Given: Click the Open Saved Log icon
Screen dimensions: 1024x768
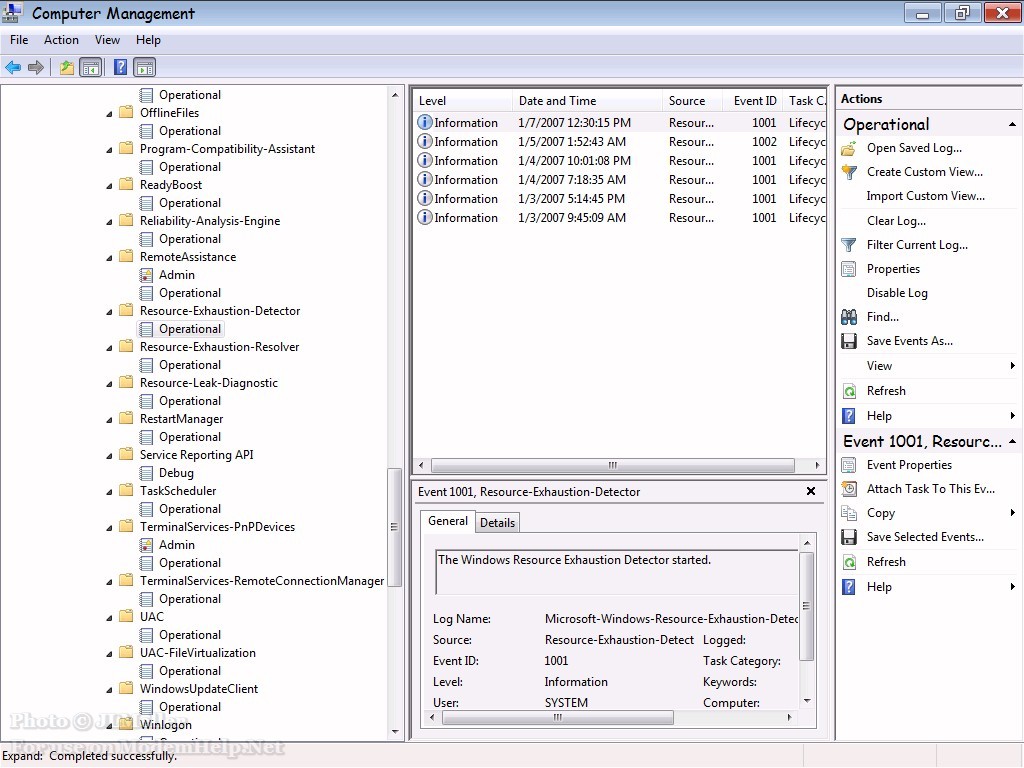Looking at the screenshot, I should point(849,148).
